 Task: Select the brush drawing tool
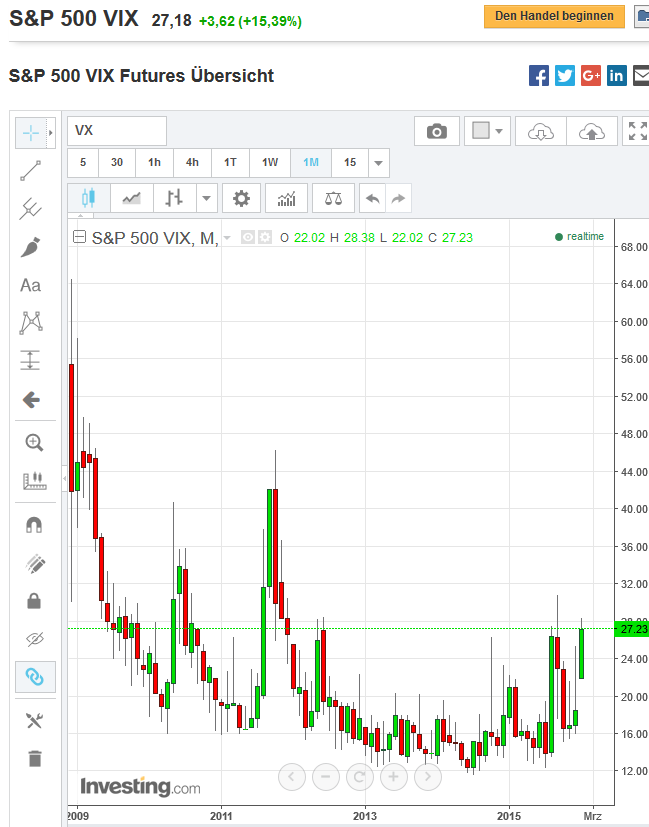coord(31,247)
